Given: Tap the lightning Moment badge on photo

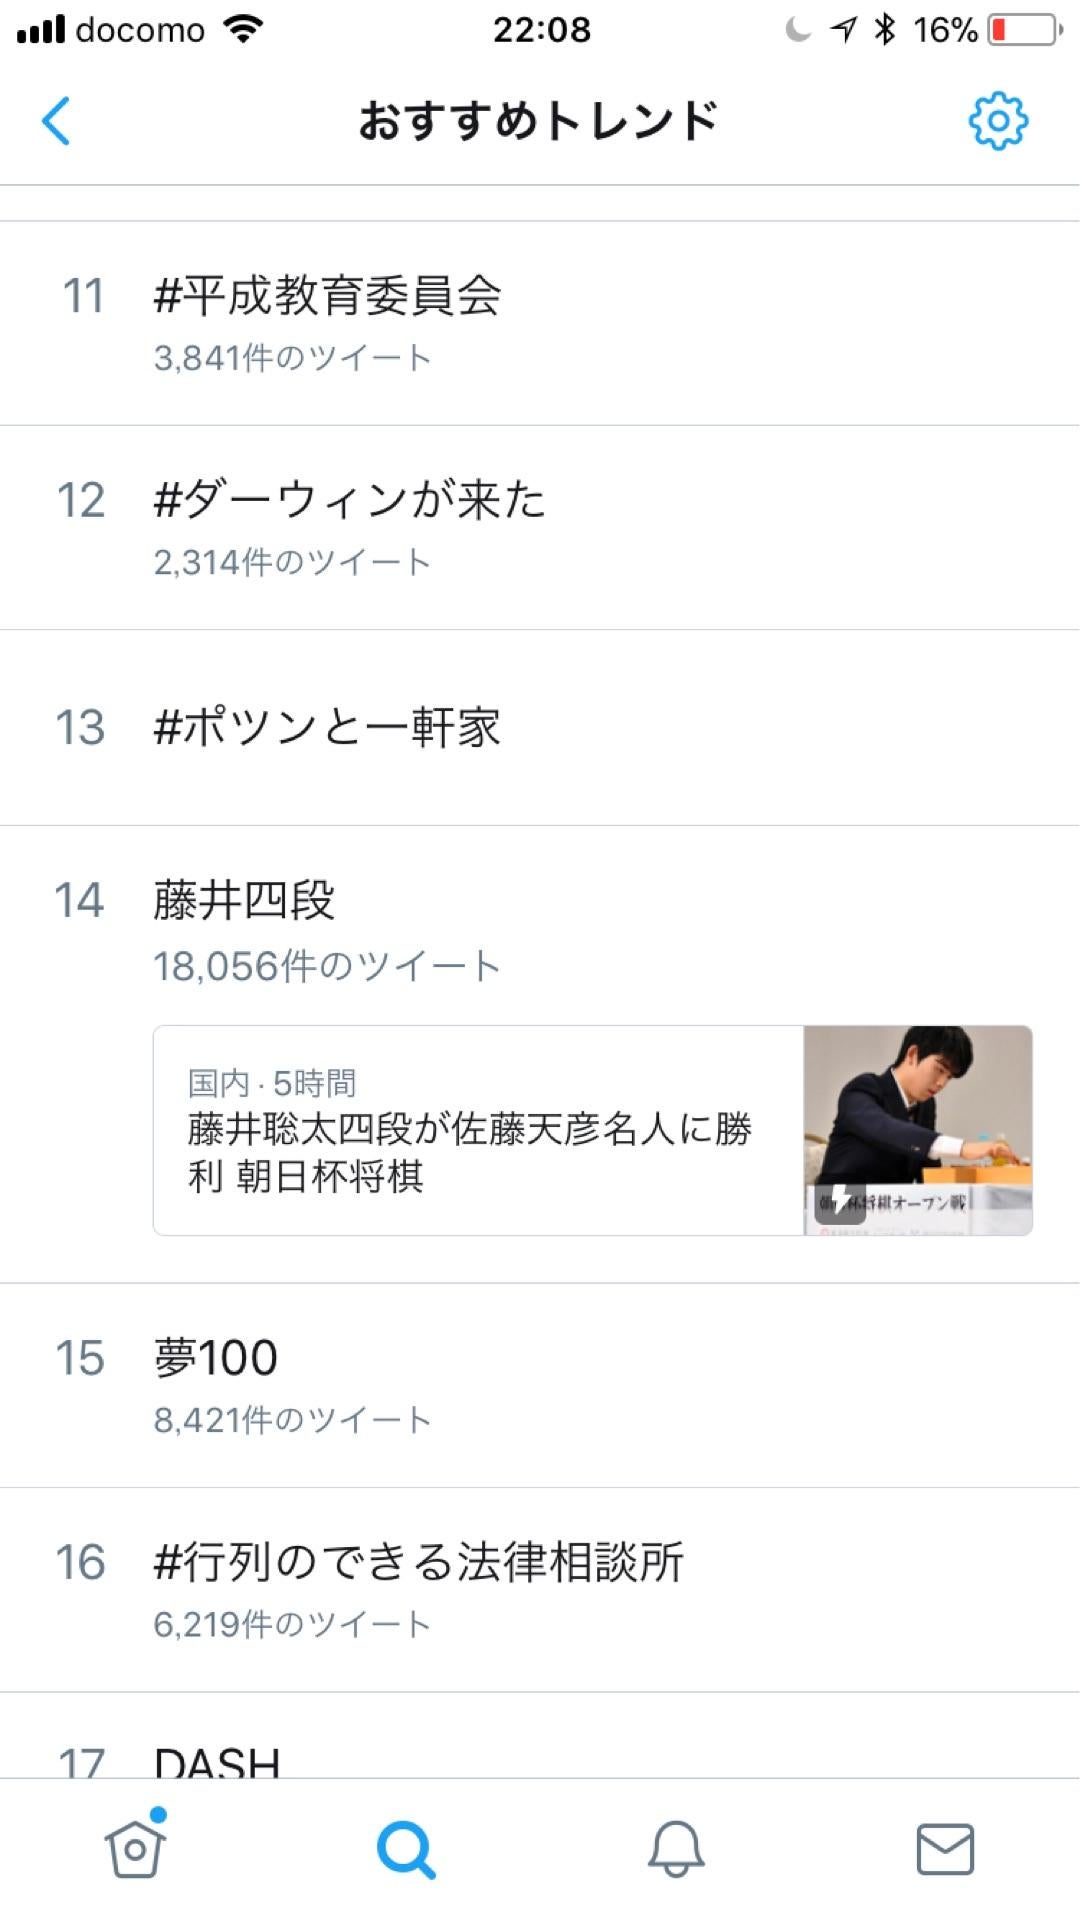Looking at the screenshot, I should coord(840,1200).
